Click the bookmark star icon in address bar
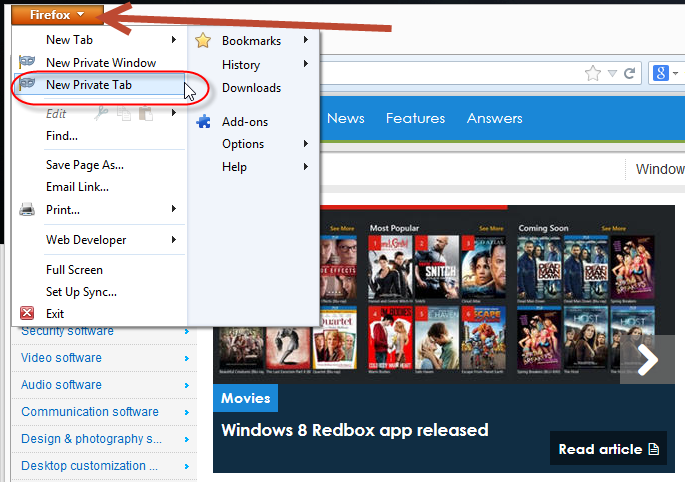 coord(593,73)
